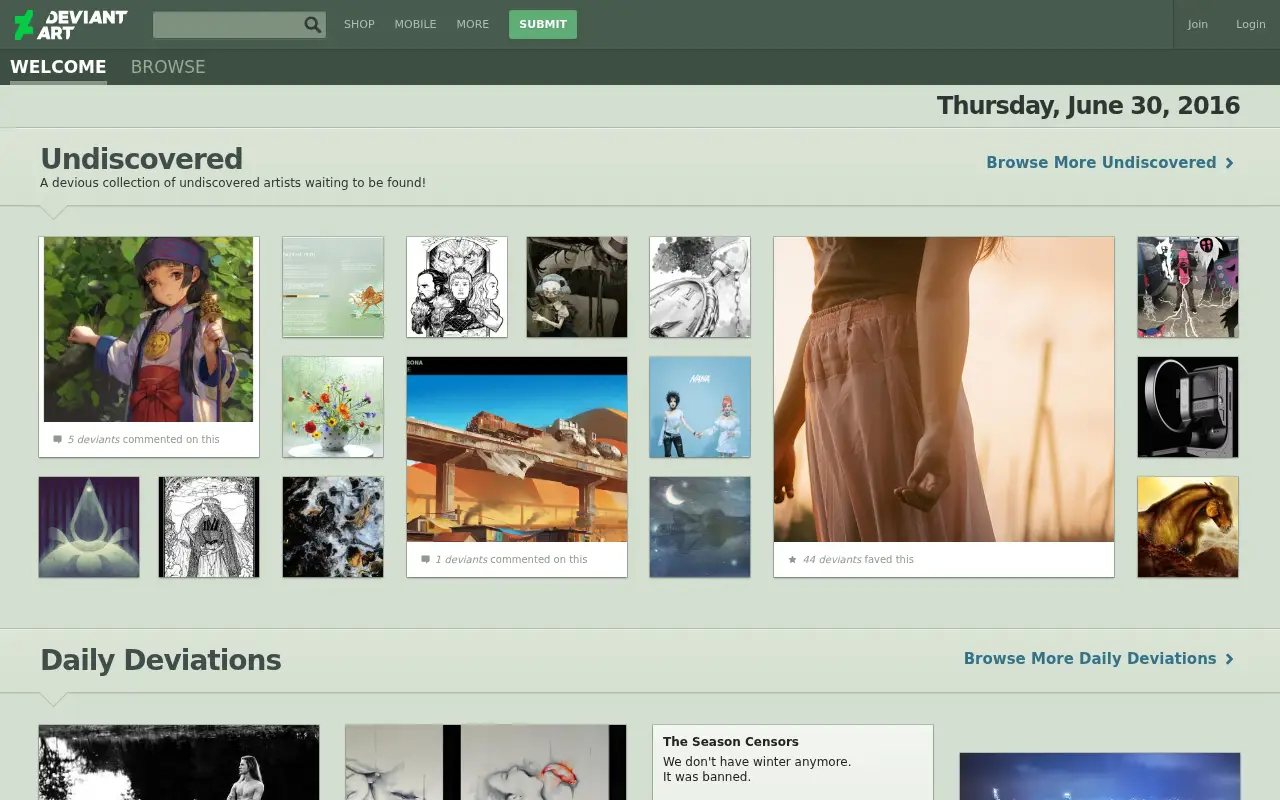This screenshot has height=800, width=1280.
Task: Click the 'A devious collection of undiscovered artists' subtitle
Action: pos(233,183)
